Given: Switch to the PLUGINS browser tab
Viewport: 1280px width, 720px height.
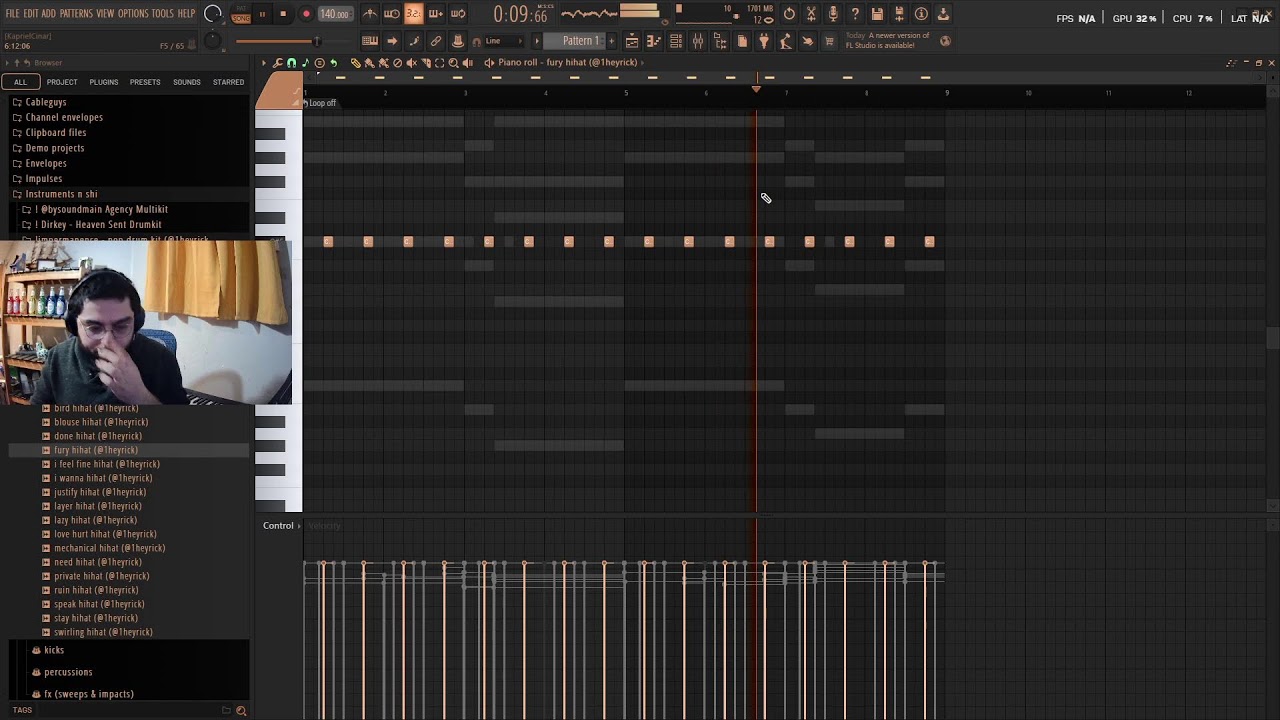Looking at the screenshot, I should coord(103,82).
